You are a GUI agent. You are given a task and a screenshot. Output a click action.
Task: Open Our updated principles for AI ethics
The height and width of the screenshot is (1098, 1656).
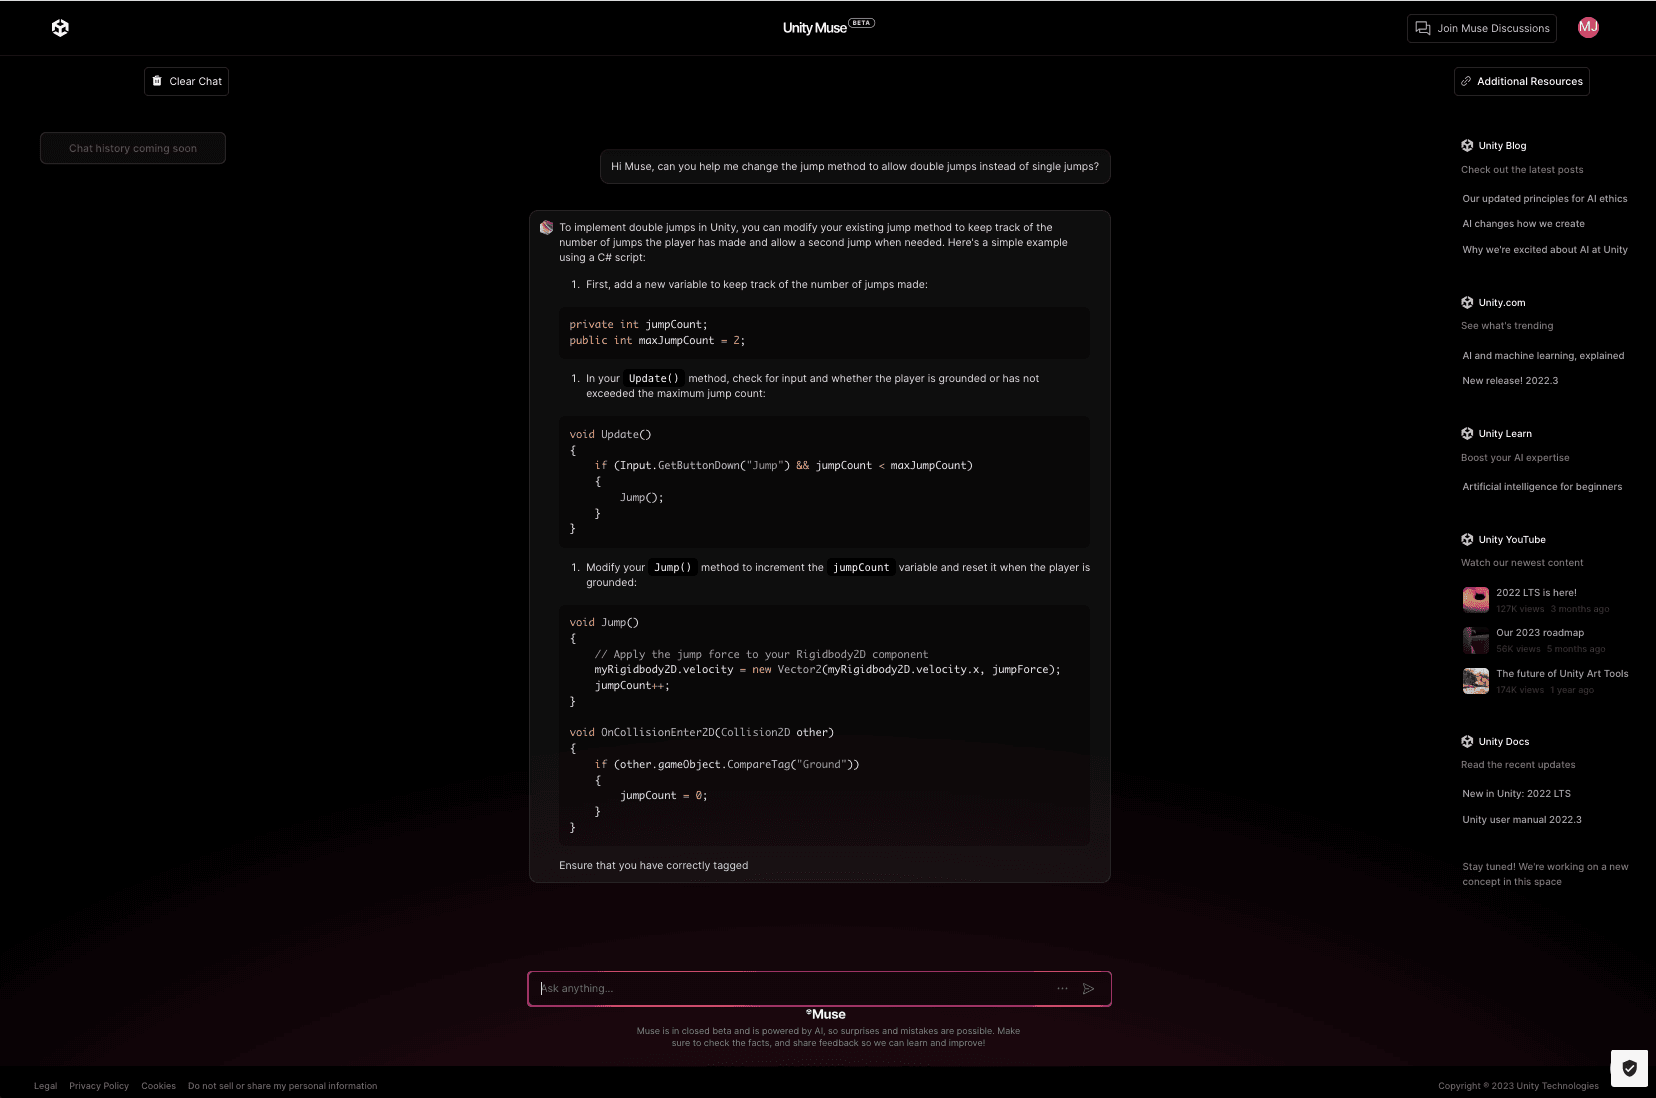[x=1545, y=199]
